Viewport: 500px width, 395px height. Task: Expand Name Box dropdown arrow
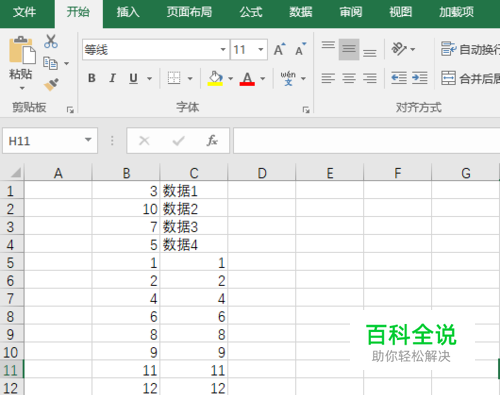[x=88, y=140]
